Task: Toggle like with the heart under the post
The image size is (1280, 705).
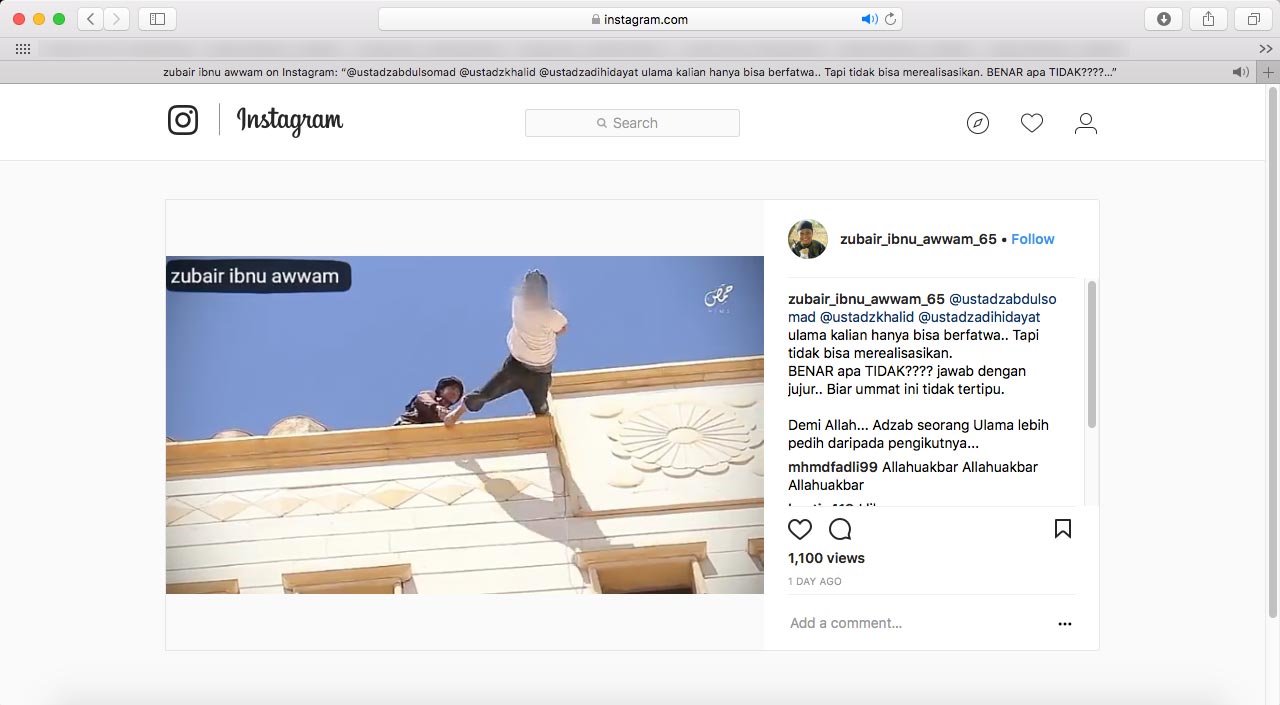Action: (800, 529)
